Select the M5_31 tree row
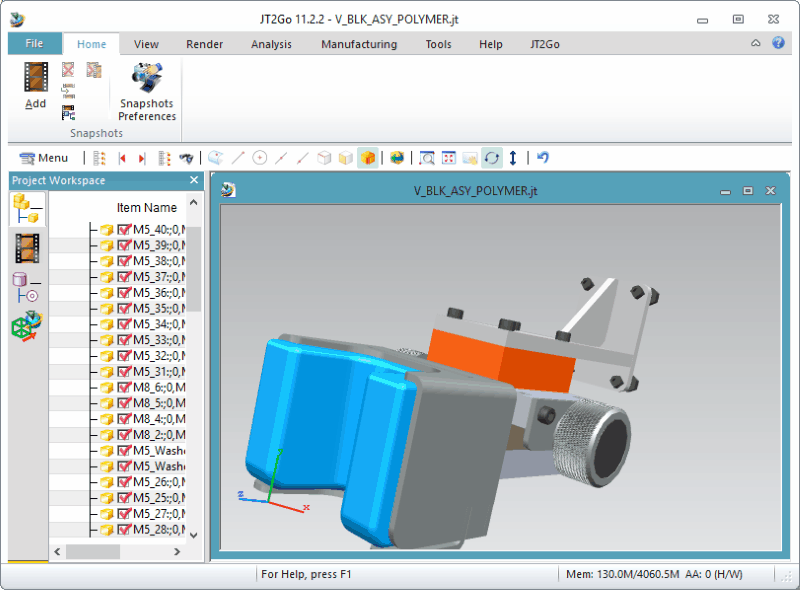Screen dimensions: 800x590 117,372
